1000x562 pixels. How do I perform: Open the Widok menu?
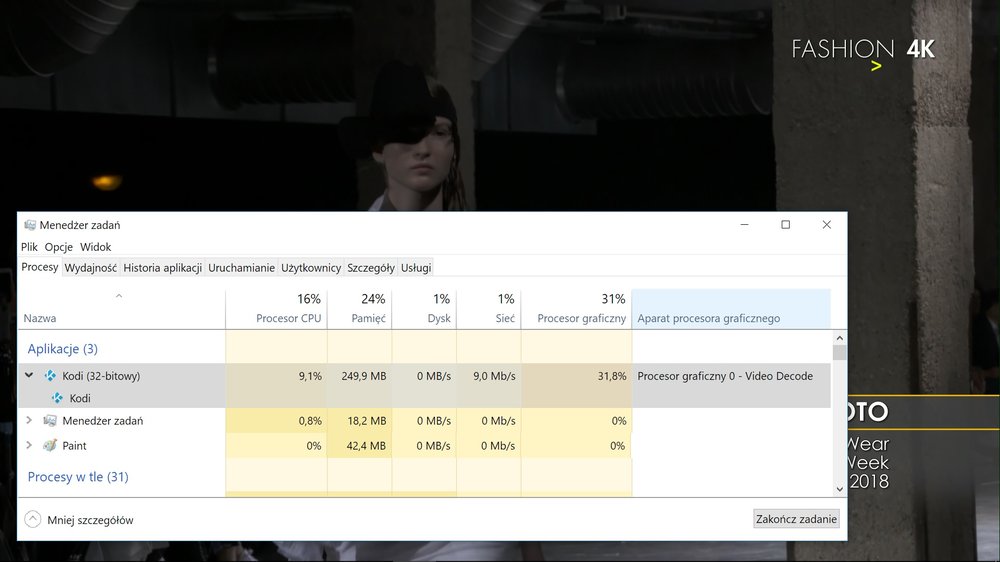click(x=96, y=247)
